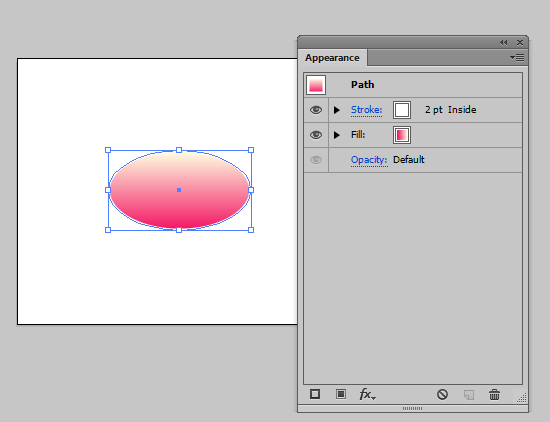Click the Add New Fill icon

(x=341, y=394)
